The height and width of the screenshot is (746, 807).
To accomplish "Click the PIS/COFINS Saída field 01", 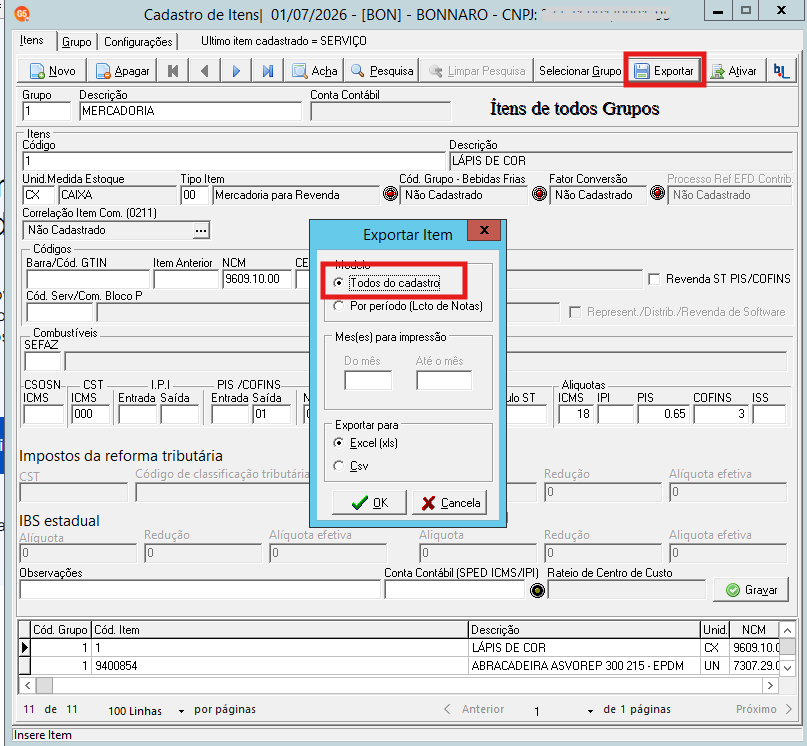I will 272,414.
